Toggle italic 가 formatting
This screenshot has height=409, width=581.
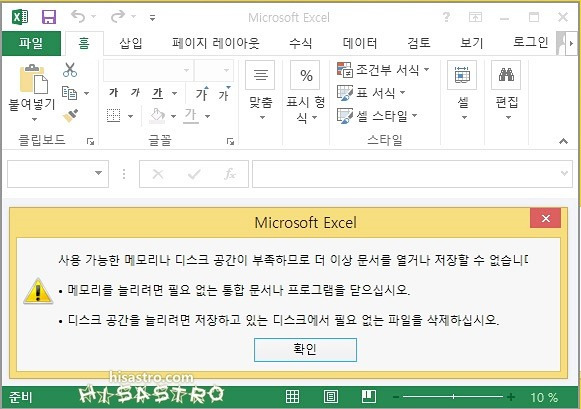pyautogui.click(x=135, y=93)
